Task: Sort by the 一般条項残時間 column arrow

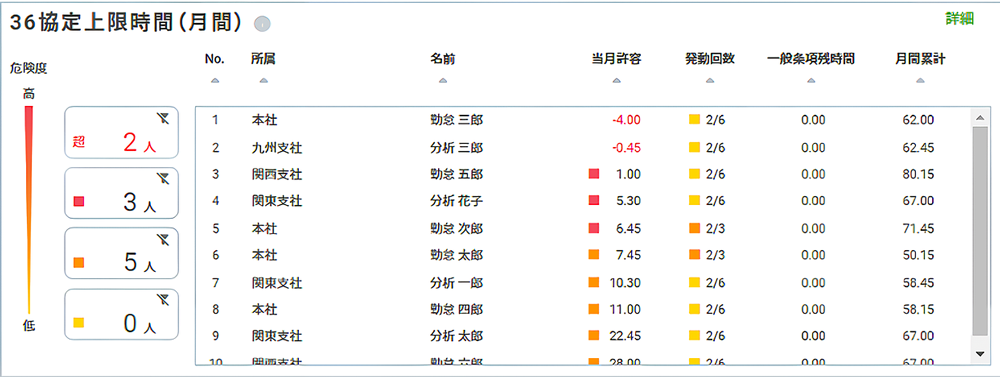Action: click(x=811, y=81)
